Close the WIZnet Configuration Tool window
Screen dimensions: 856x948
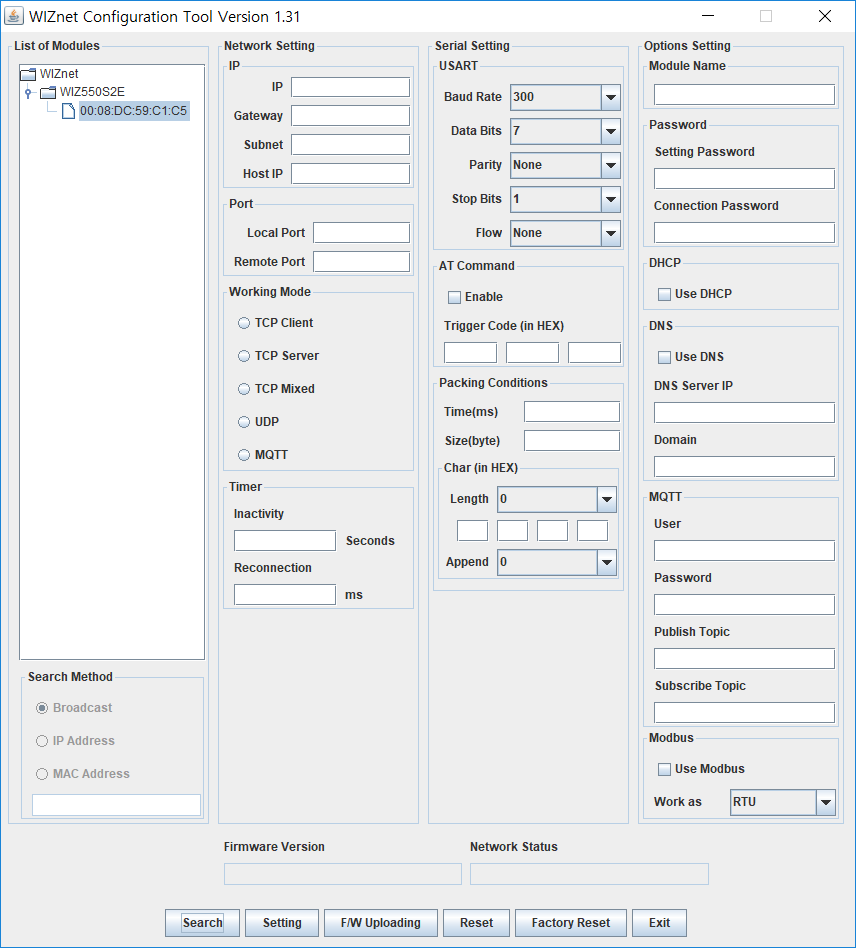[825, 16]
